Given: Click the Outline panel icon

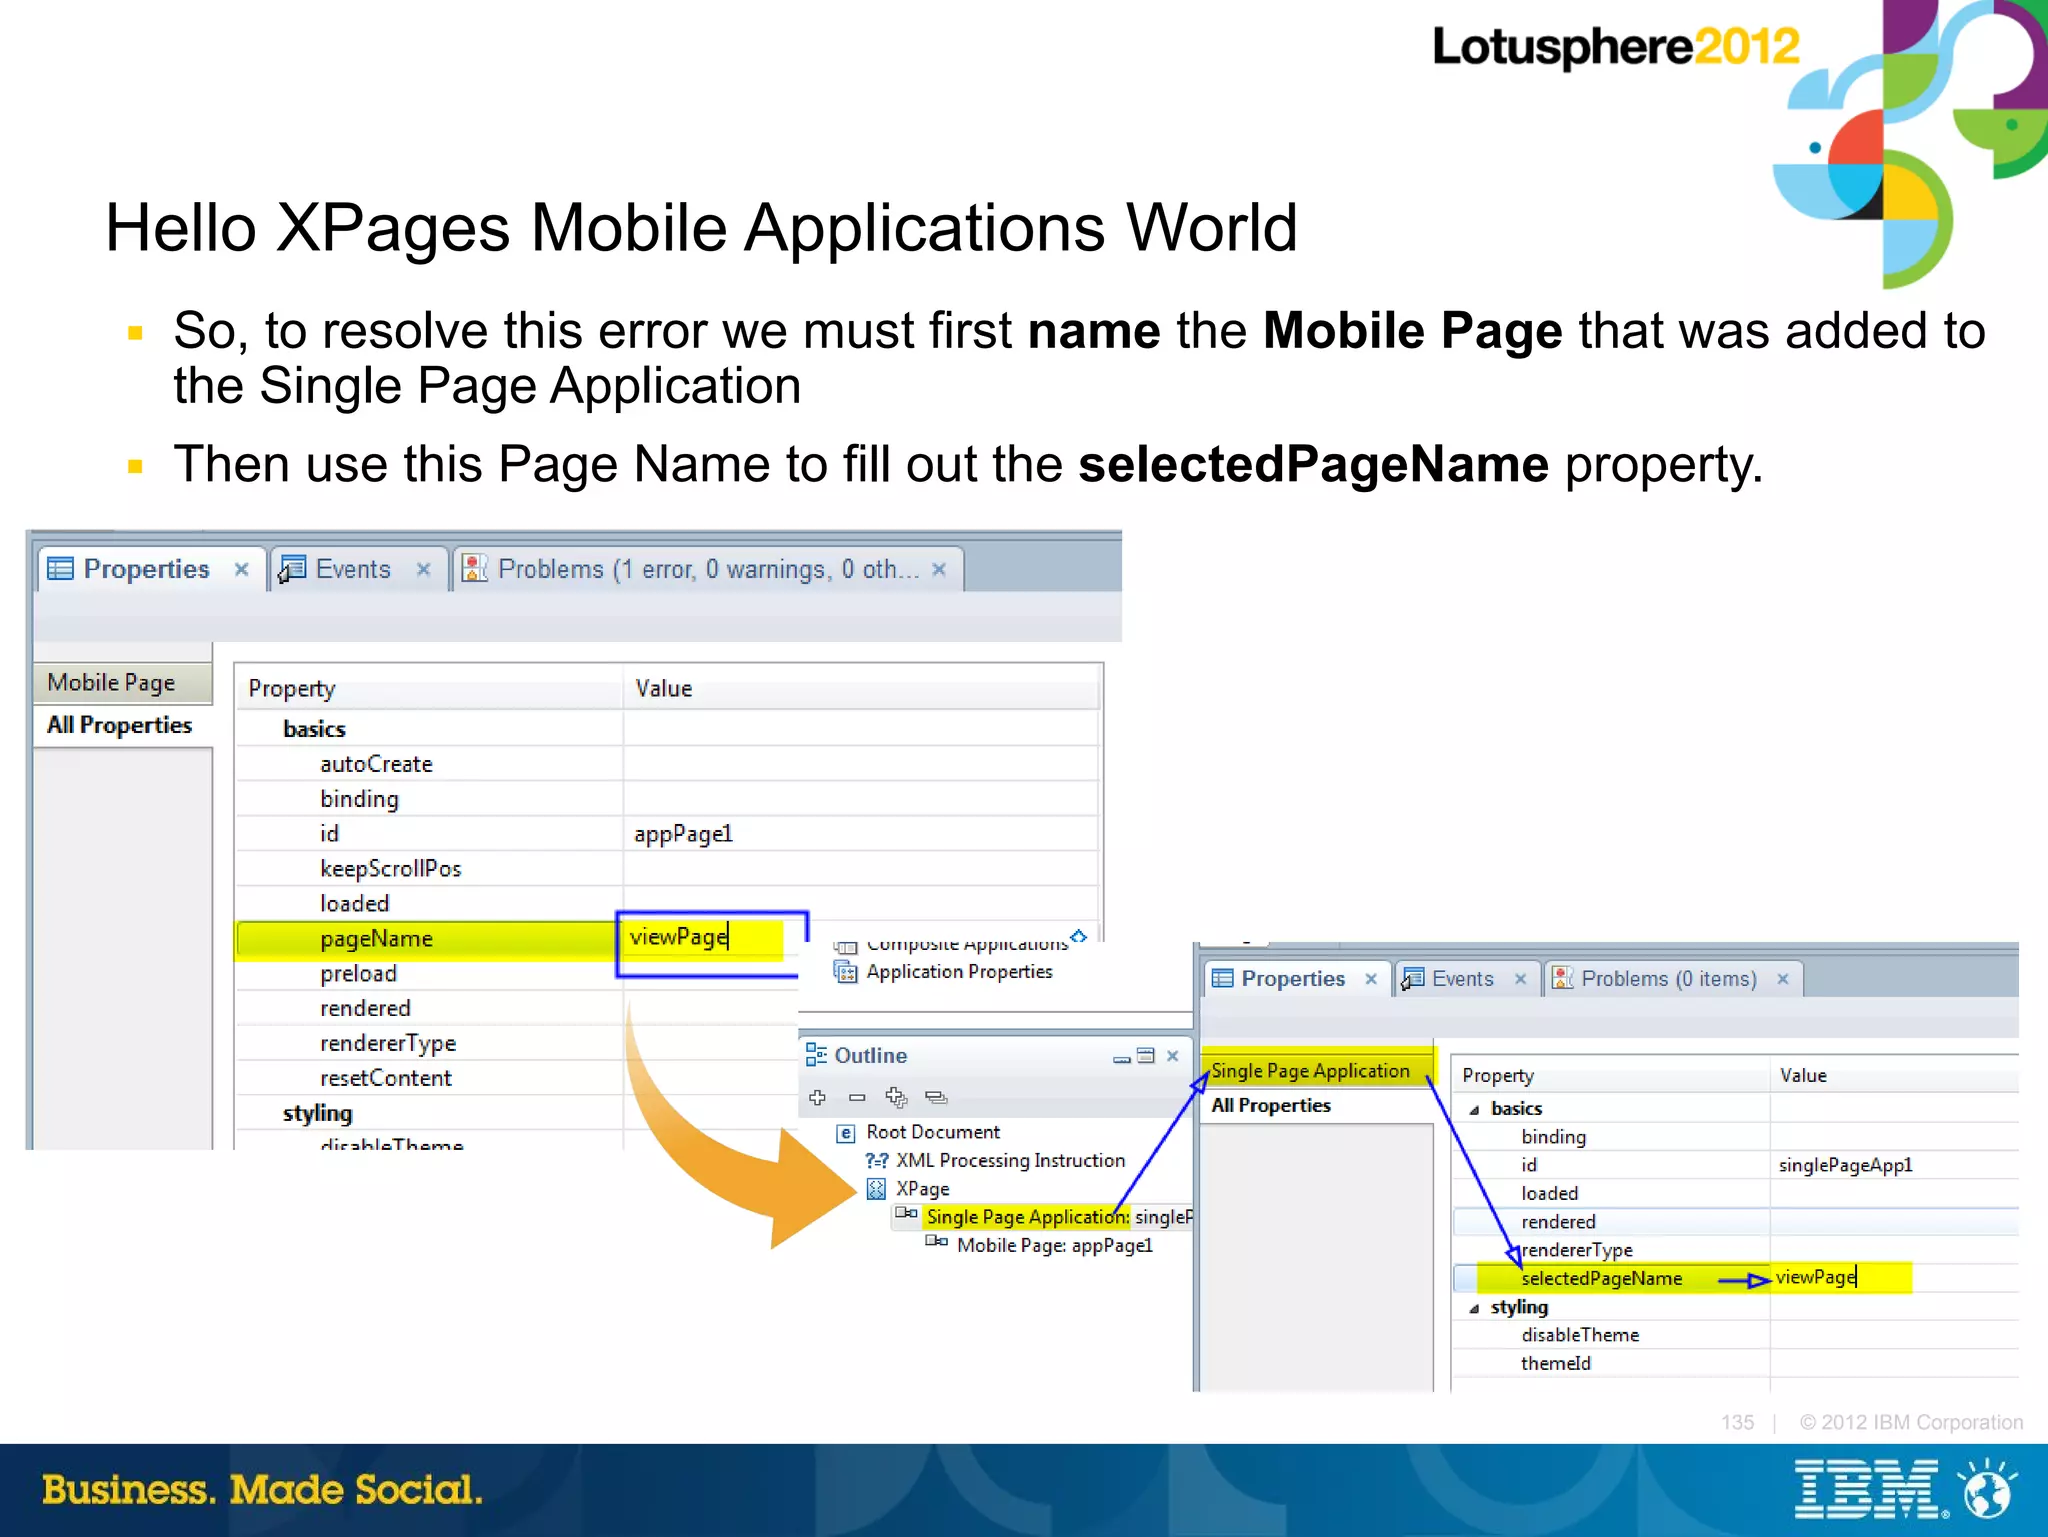Looking at the screenshot, I should point(816,1055).
